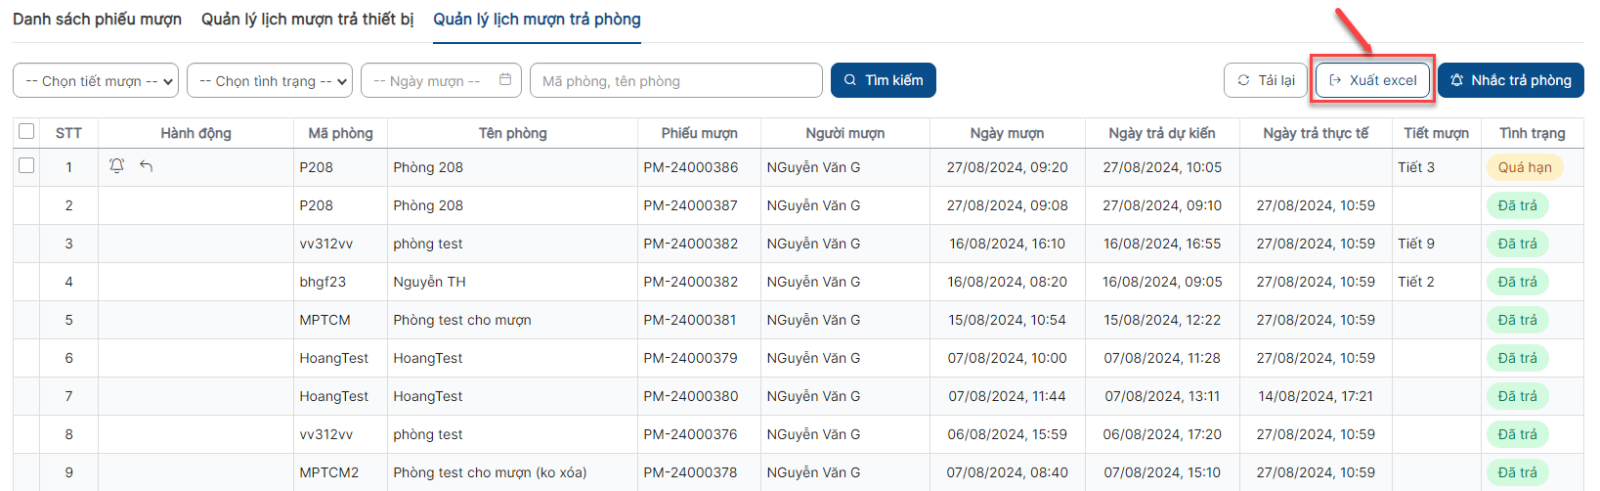Click the refresh icon on Tải lại button
Screen dimensions: 1600x491
[1244, 80]
